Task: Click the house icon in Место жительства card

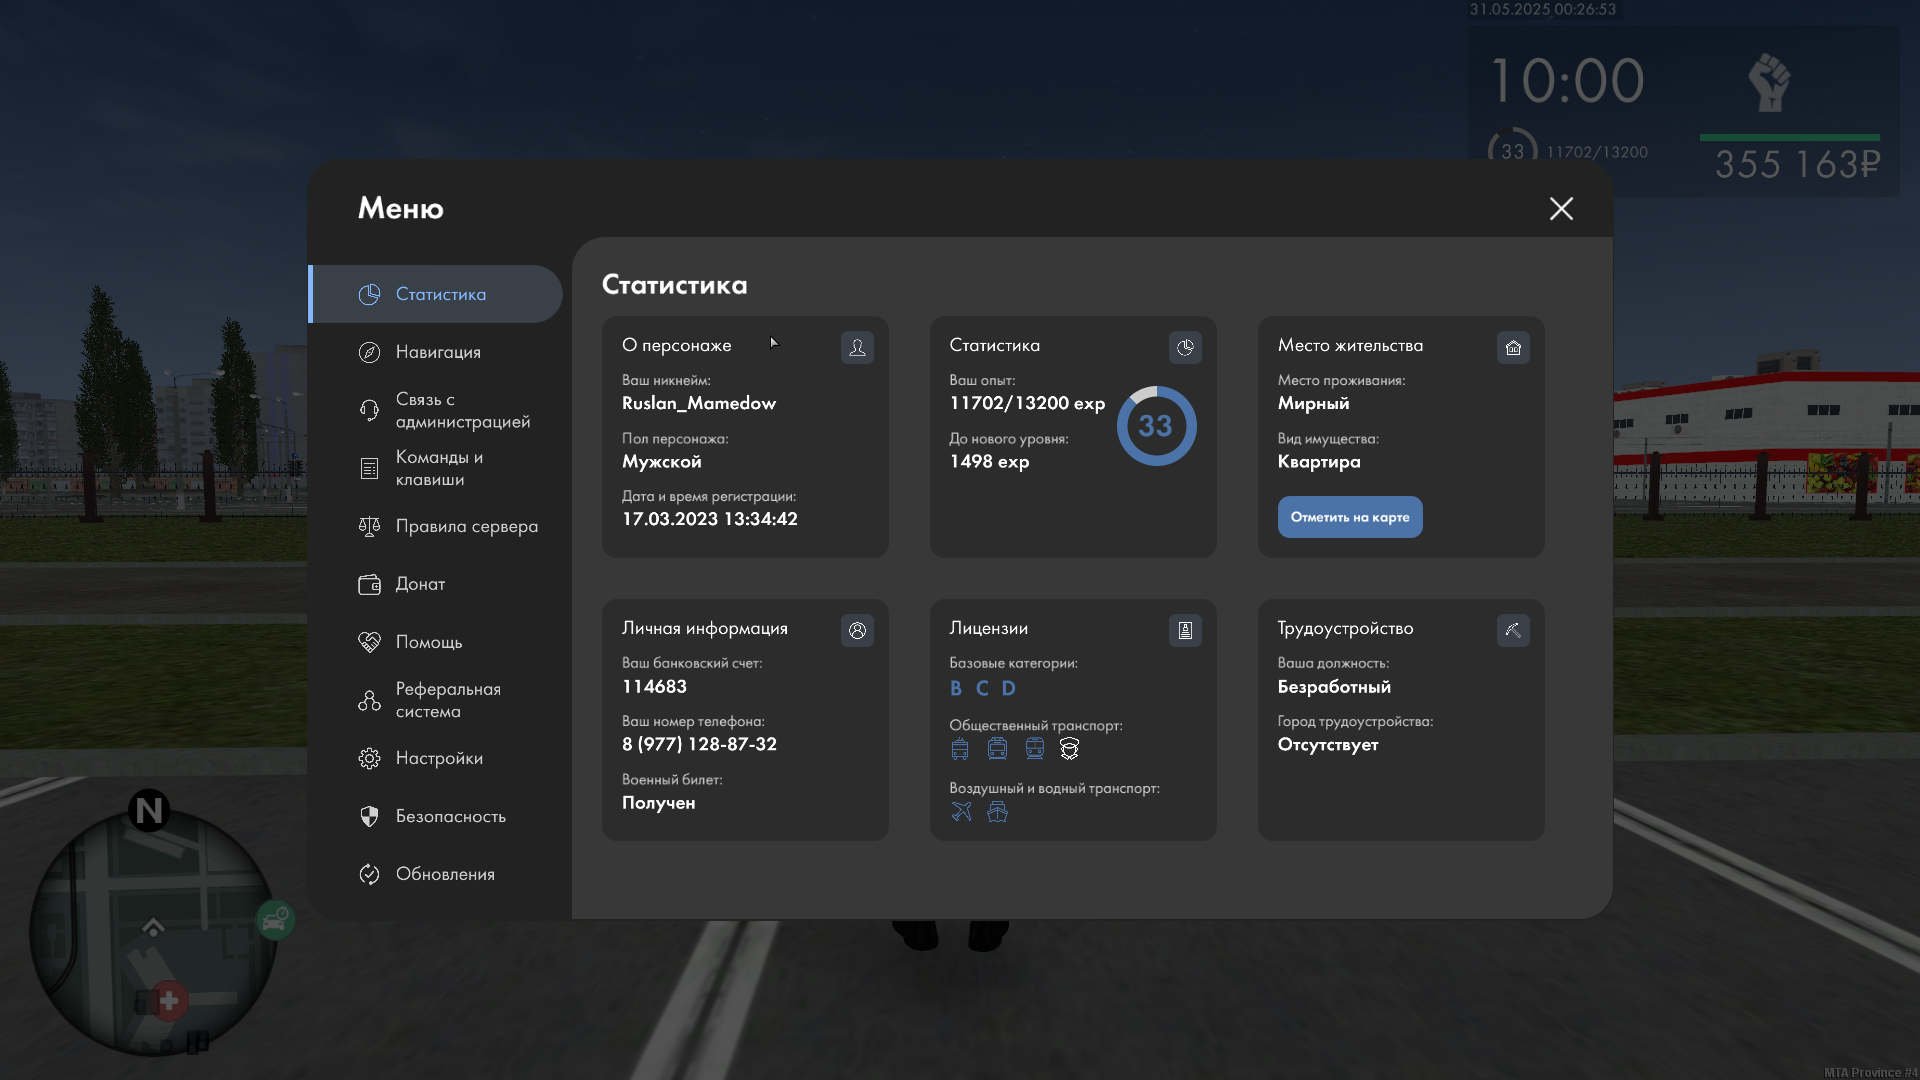Action: 1513,347
